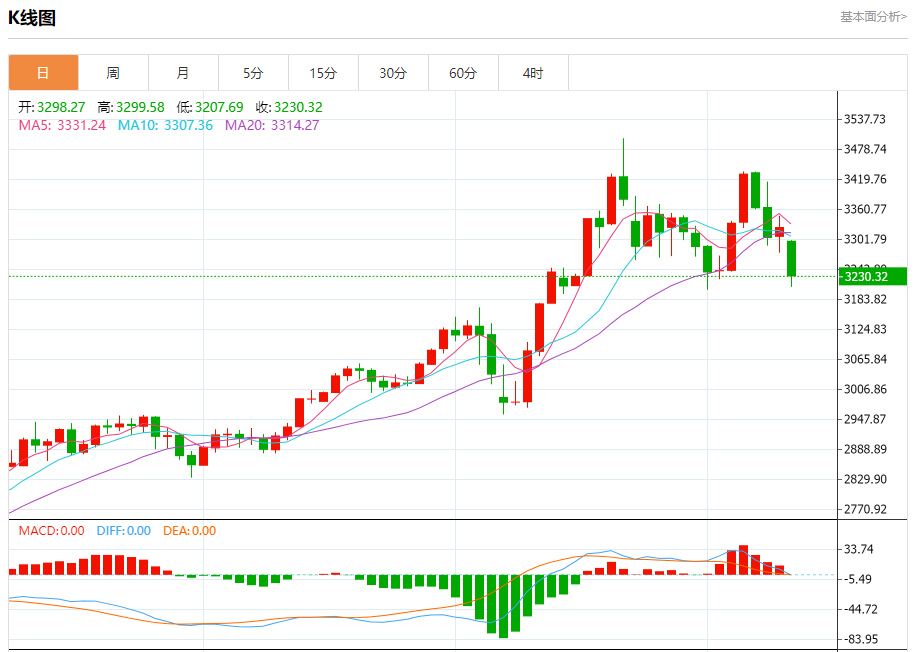Click the MA5 indicator label

[63, 125]
